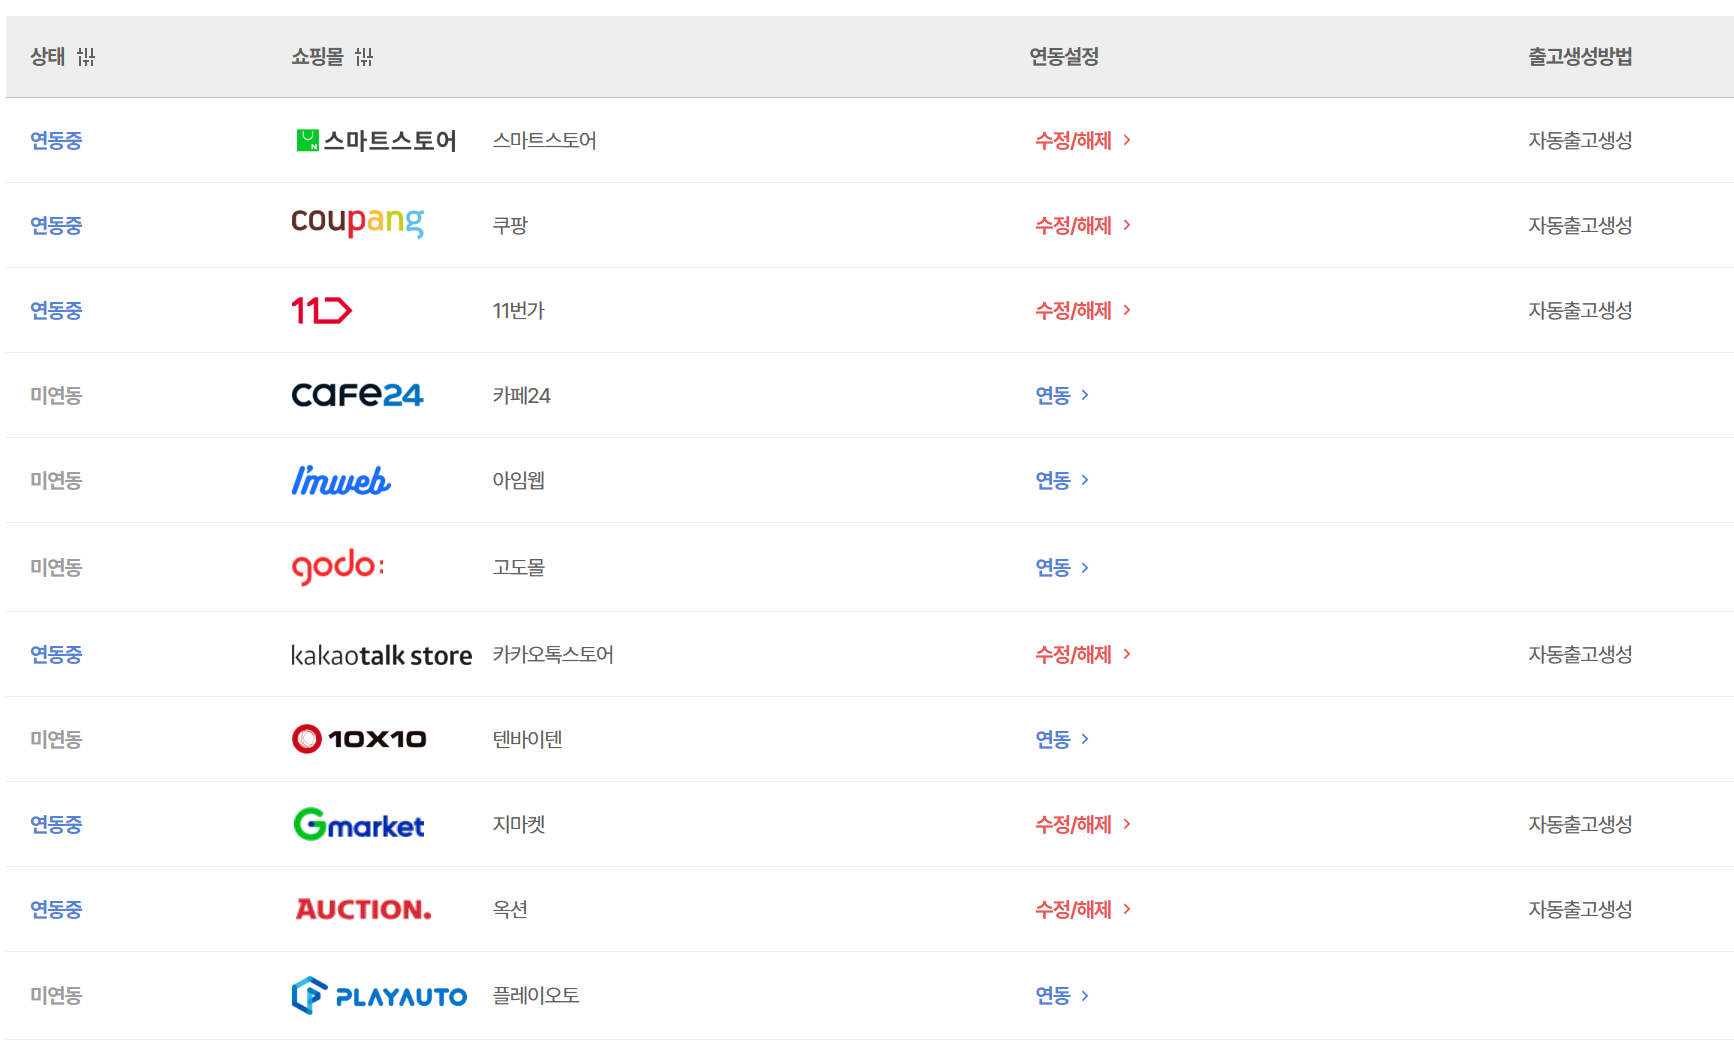Start 연동 for 텐바이텐
The height and width of the screenshot is (1062, 1734).
(x=1062, y=740)
